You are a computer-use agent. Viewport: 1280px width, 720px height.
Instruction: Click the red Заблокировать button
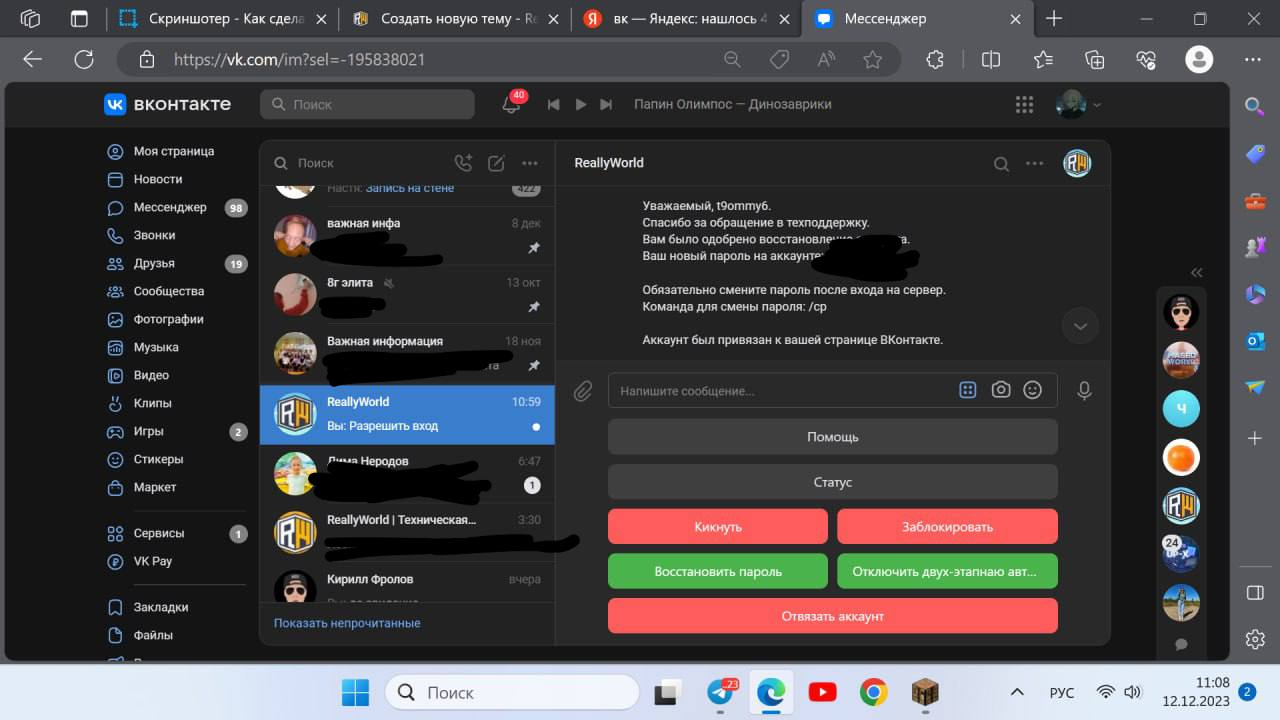coord(947,526)
